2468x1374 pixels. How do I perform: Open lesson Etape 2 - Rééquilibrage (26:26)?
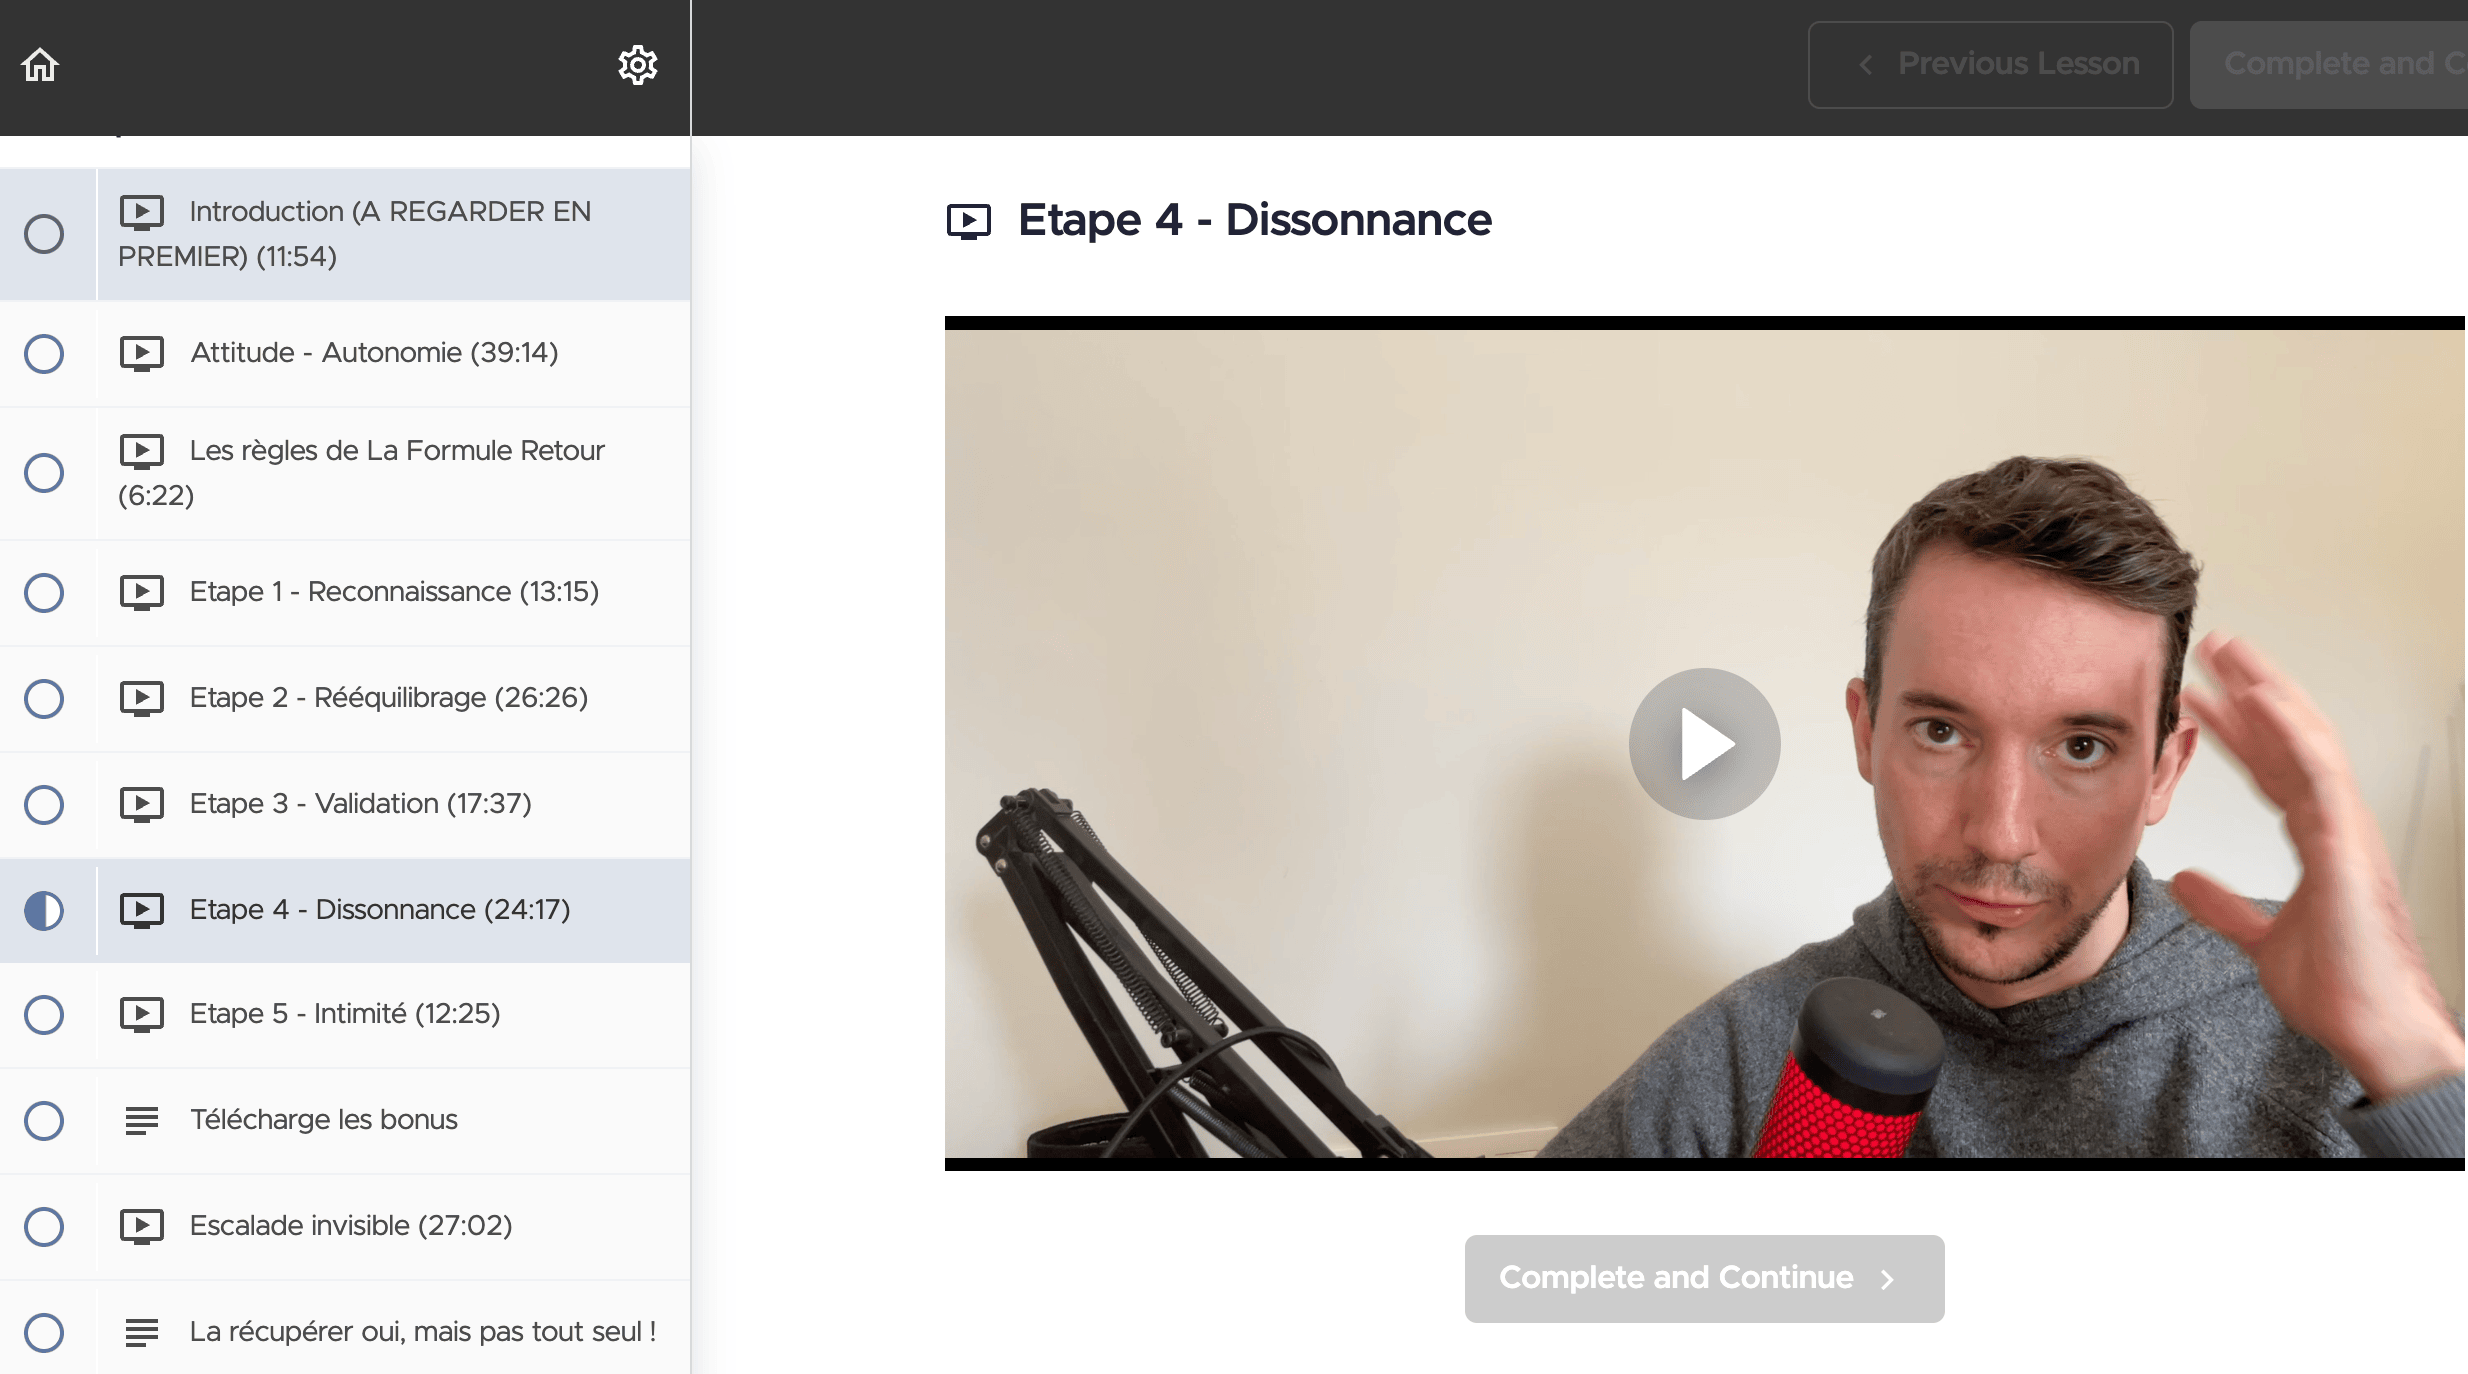(x=345, y=698)
